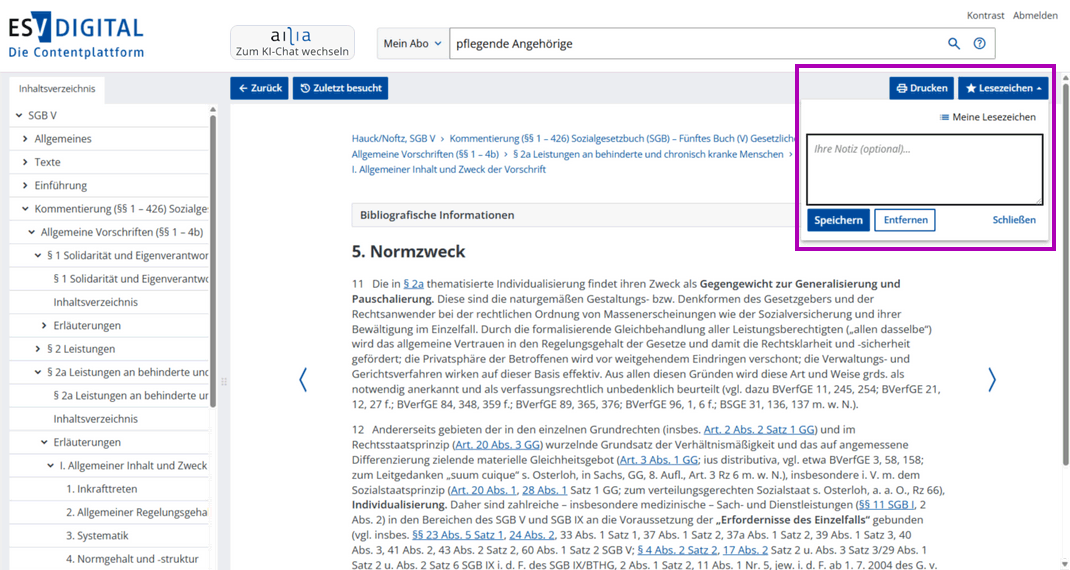This screenshot has height=570, width=1070.
Task: Open search help question mark icon
Action: (x=979, y=44)
